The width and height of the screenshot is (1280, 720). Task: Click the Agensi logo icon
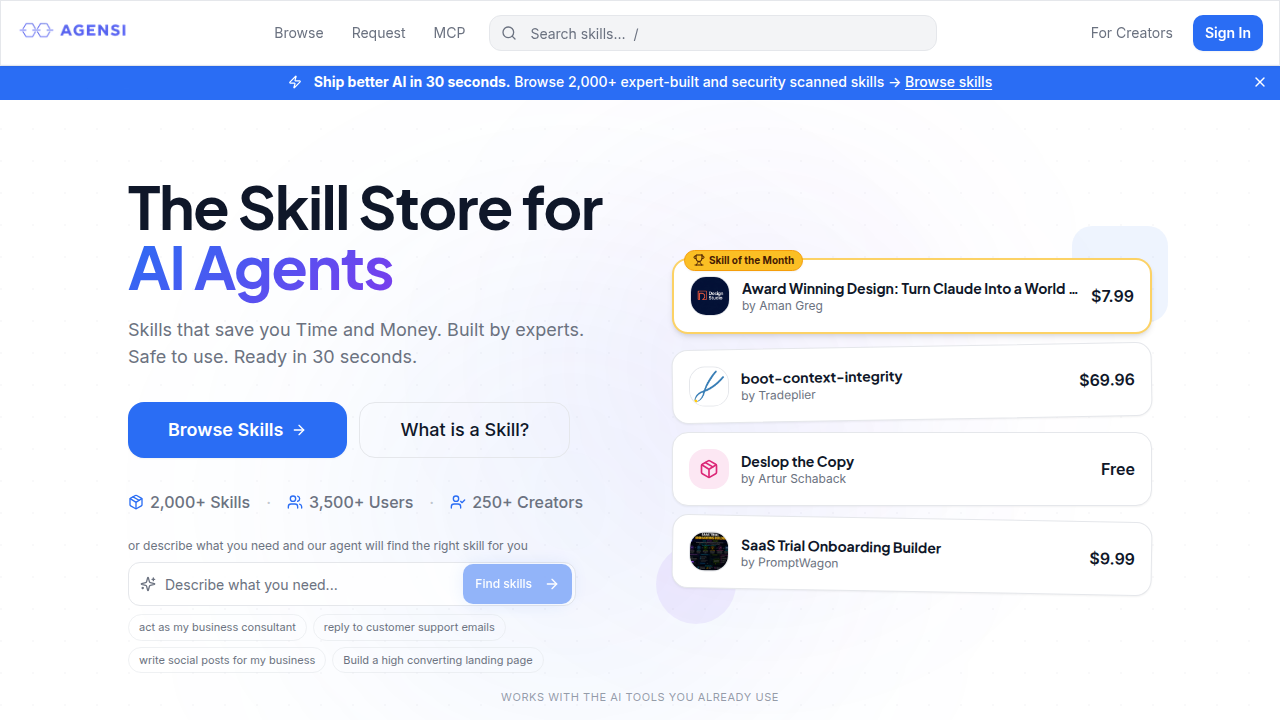pyautogui.click(x=37, y=31)
